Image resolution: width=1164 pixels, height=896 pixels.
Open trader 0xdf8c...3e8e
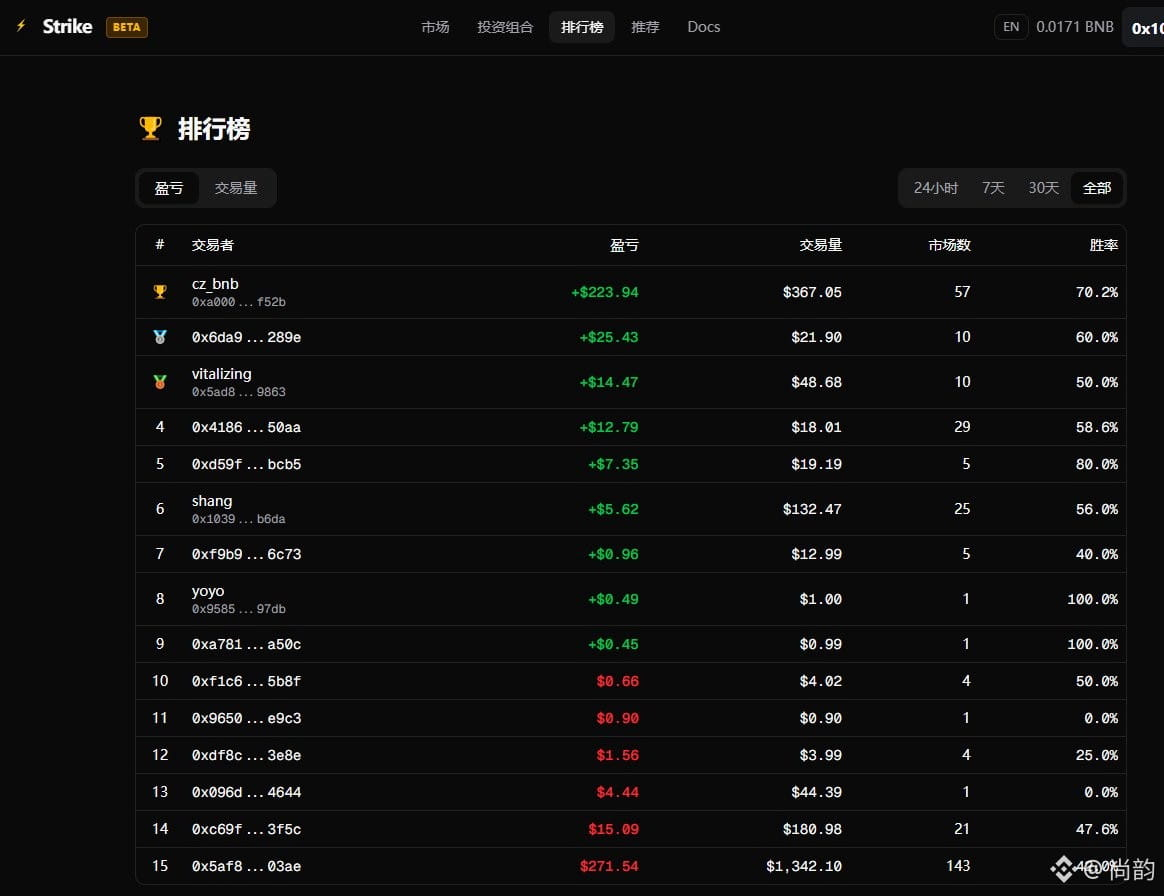click(x=246, y=755)
